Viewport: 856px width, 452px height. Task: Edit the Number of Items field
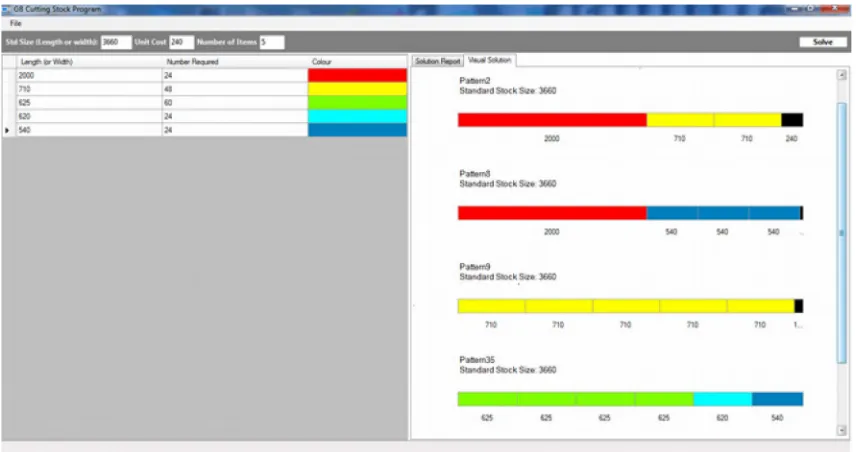[271, 42]
